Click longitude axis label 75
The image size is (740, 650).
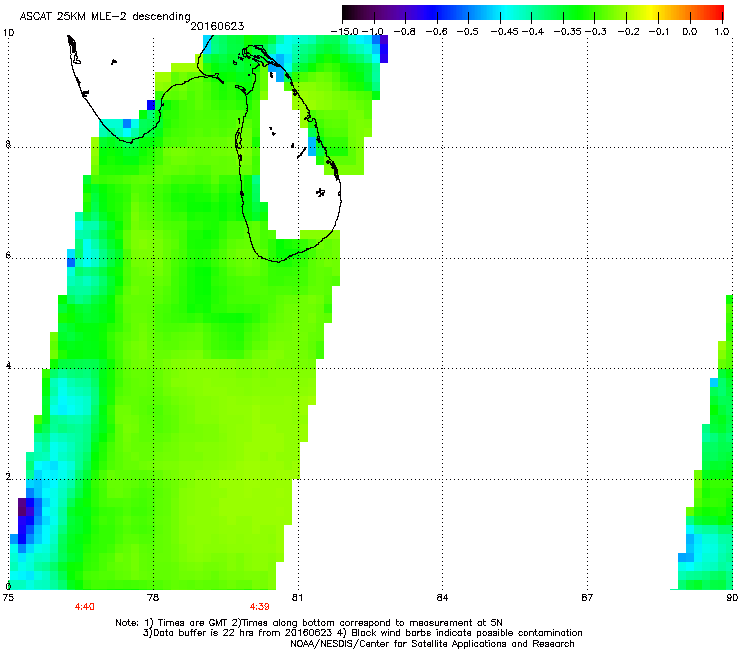coord(8,598)
